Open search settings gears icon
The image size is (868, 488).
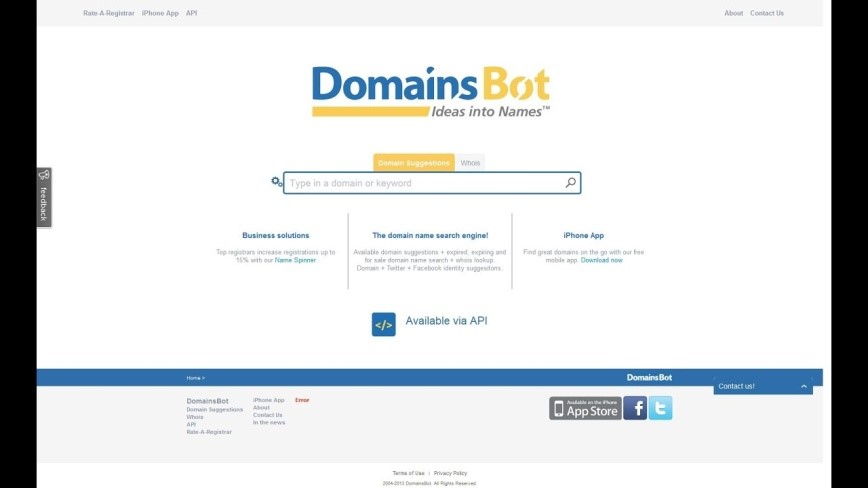[x=277, y=181]
